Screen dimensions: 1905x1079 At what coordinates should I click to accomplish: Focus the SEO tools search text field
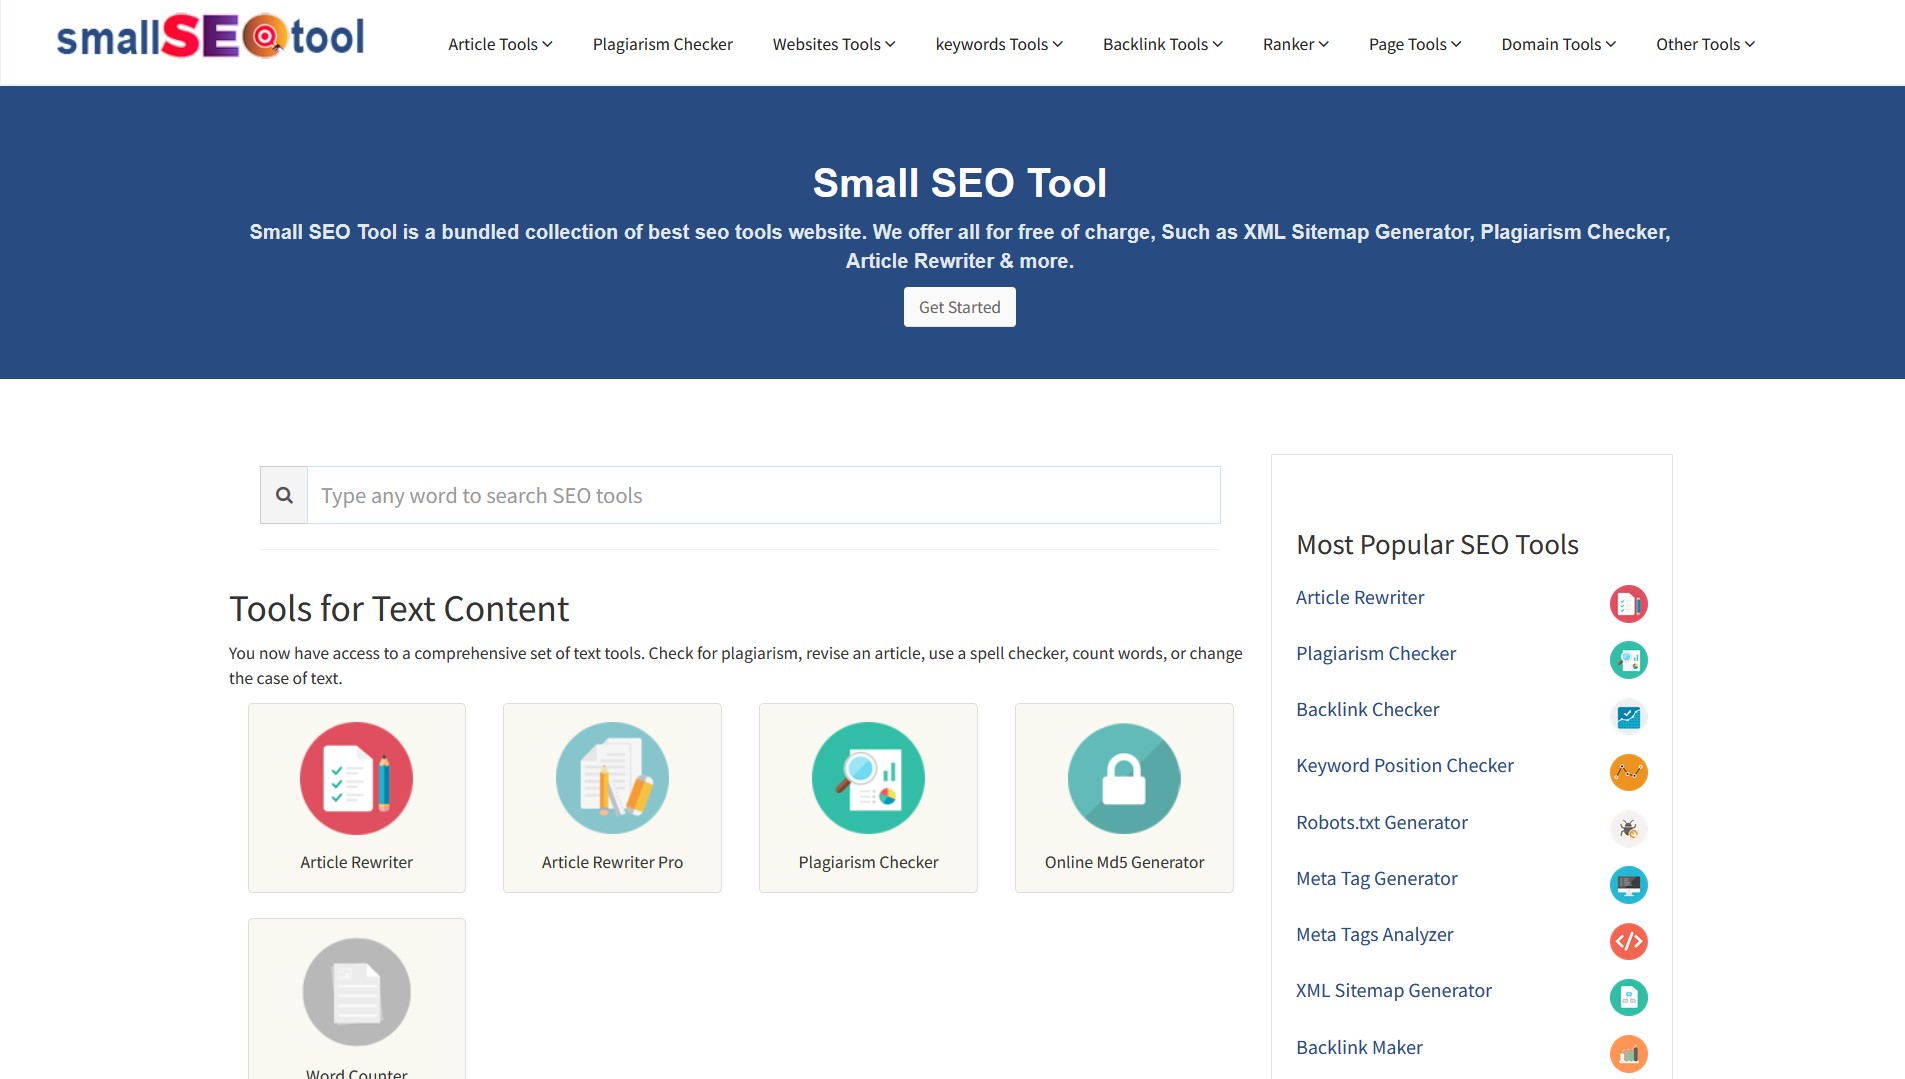coord(763,495)
